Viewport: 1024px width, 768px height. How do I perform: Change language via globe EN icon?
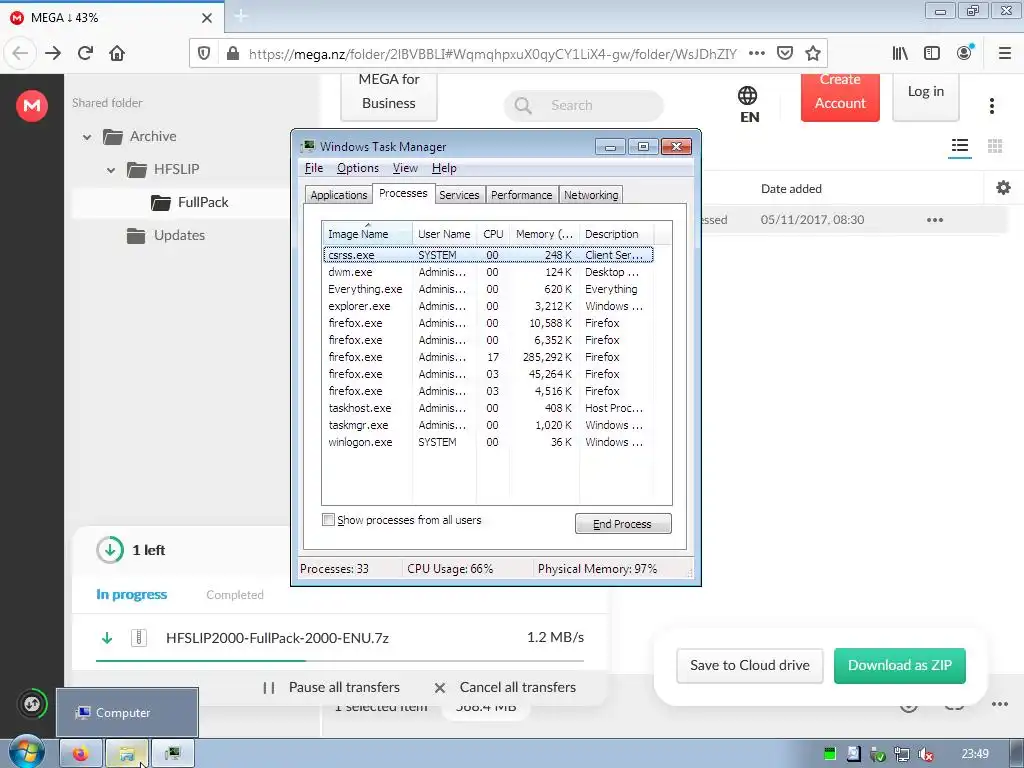coord(748,104)
